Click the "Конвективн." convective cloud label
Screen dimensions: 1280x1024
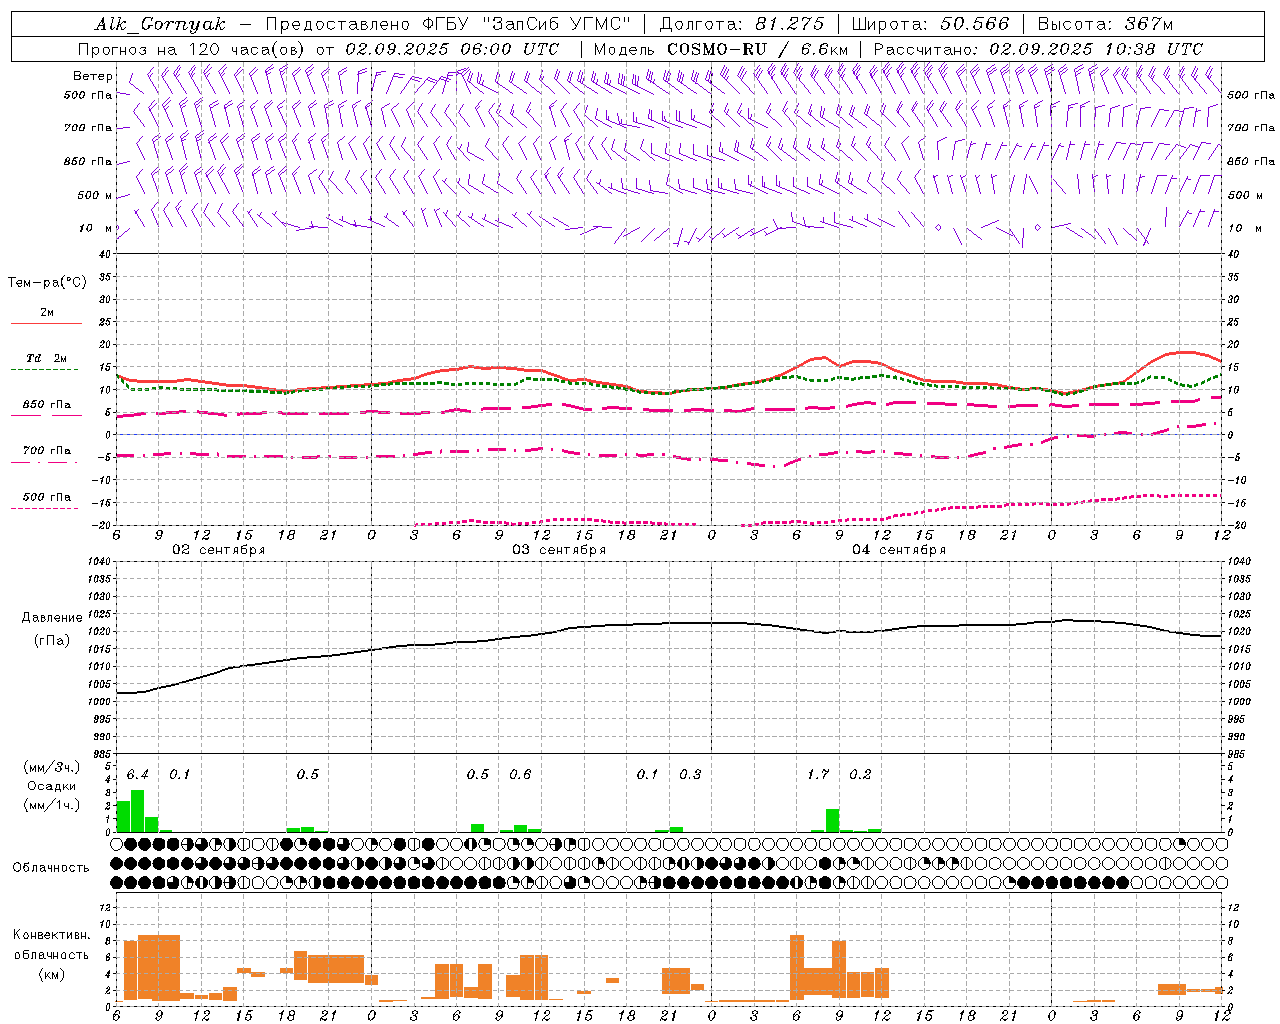(51, 935)
